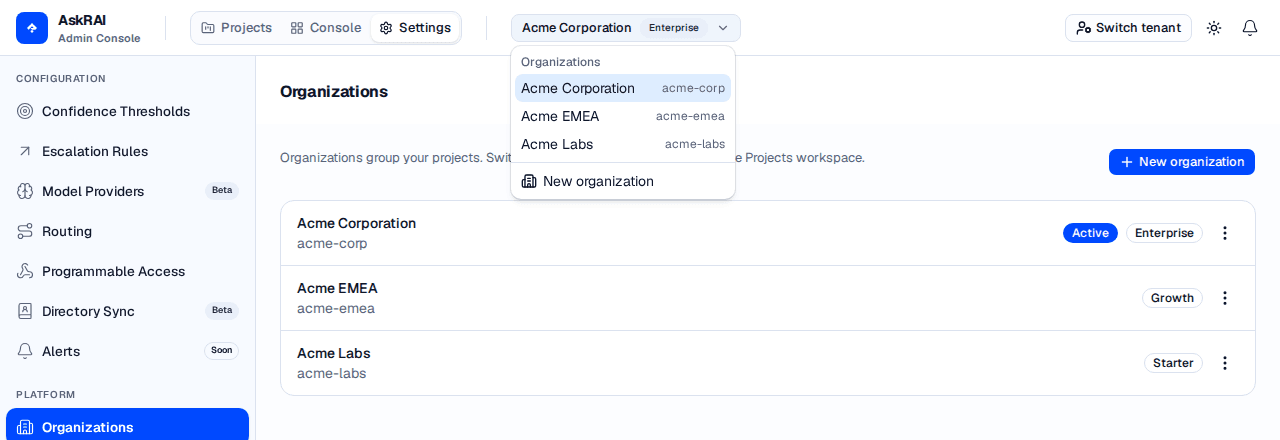The width and height of the screenshot is (1280, 440).
Task: Open the Projects tab
Action: [236, 28]
